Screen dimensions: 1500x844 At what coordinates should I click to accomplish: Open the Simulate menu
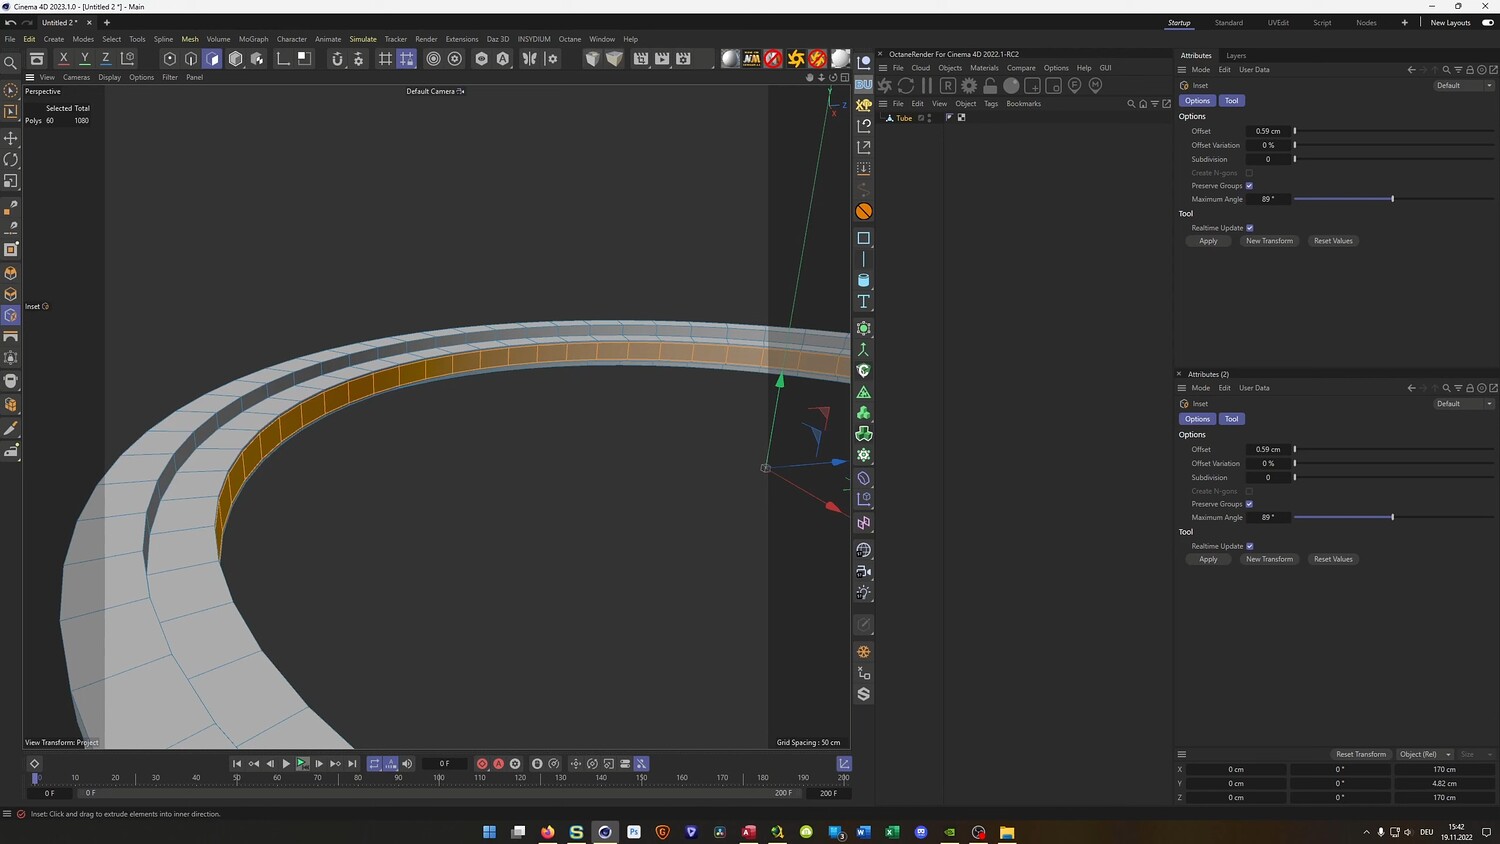[363, 39]
